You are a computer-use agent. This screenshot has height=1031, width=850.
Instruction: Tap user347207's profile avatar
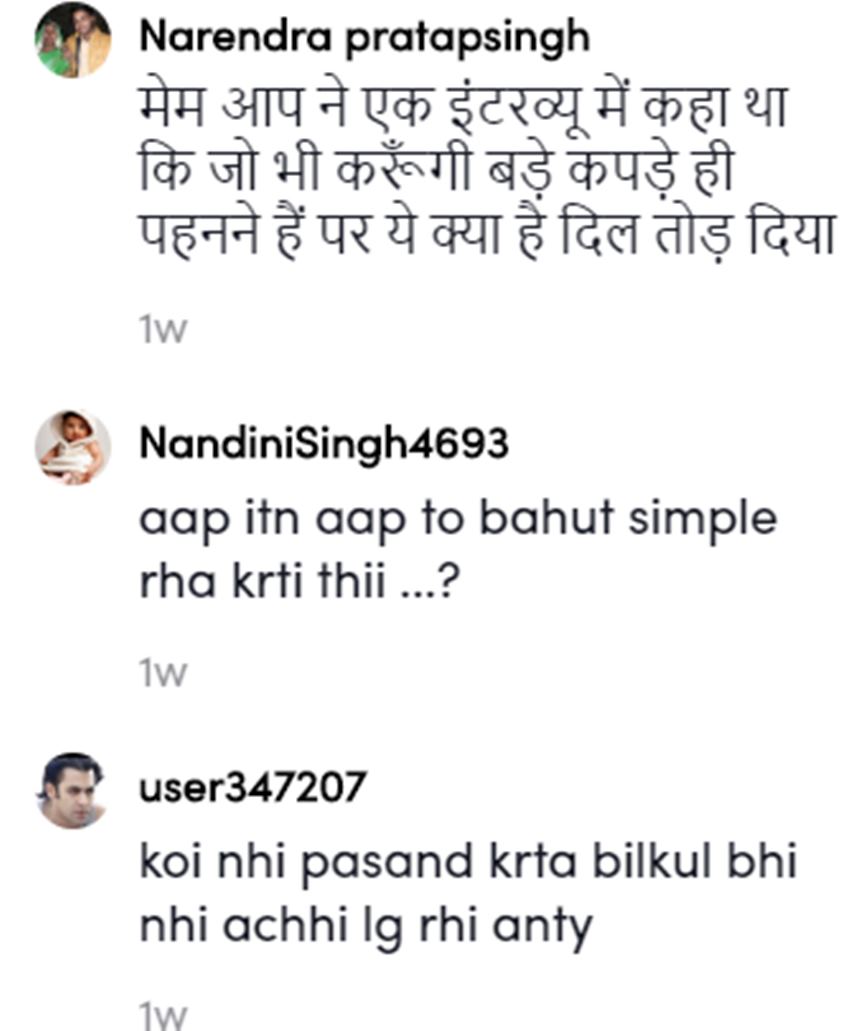(x=73, y=790)
